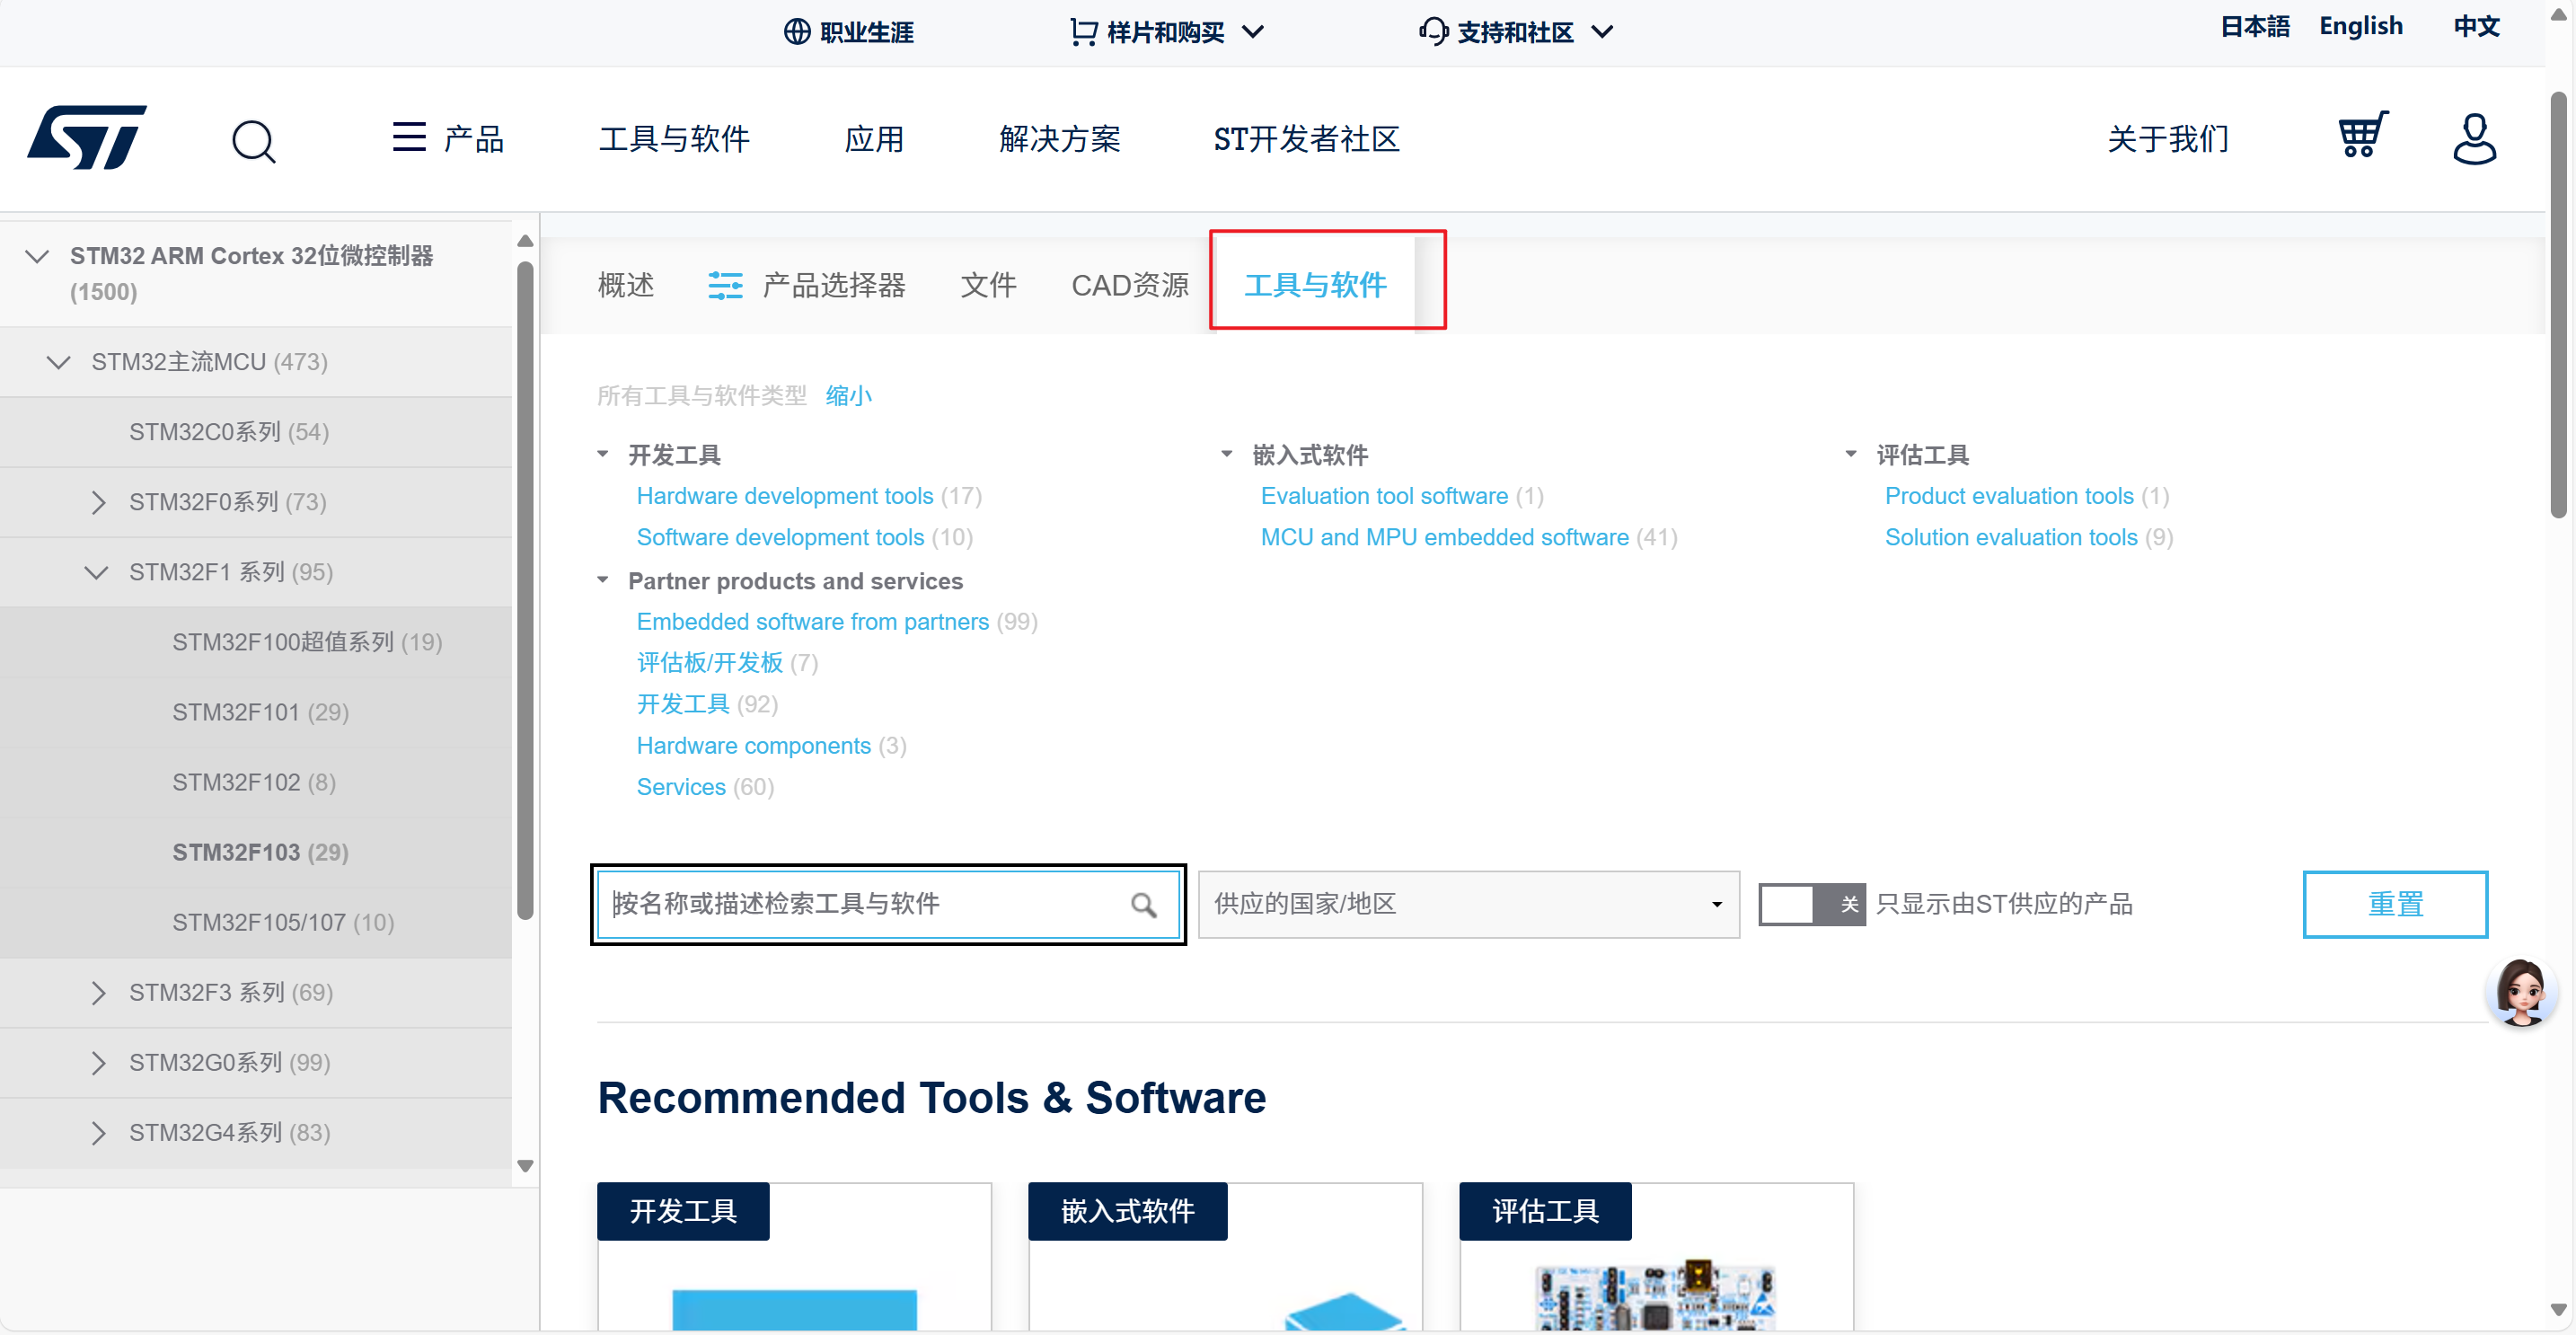Open 评估板/开发板 link
This screenshot has height=1335, width=2576.
tap(710, 663)
